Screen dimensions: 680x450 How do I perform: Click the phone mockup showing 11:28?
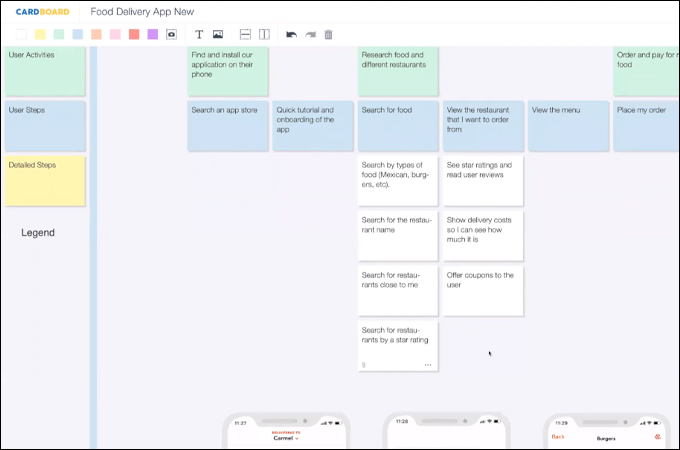point(446,430)
